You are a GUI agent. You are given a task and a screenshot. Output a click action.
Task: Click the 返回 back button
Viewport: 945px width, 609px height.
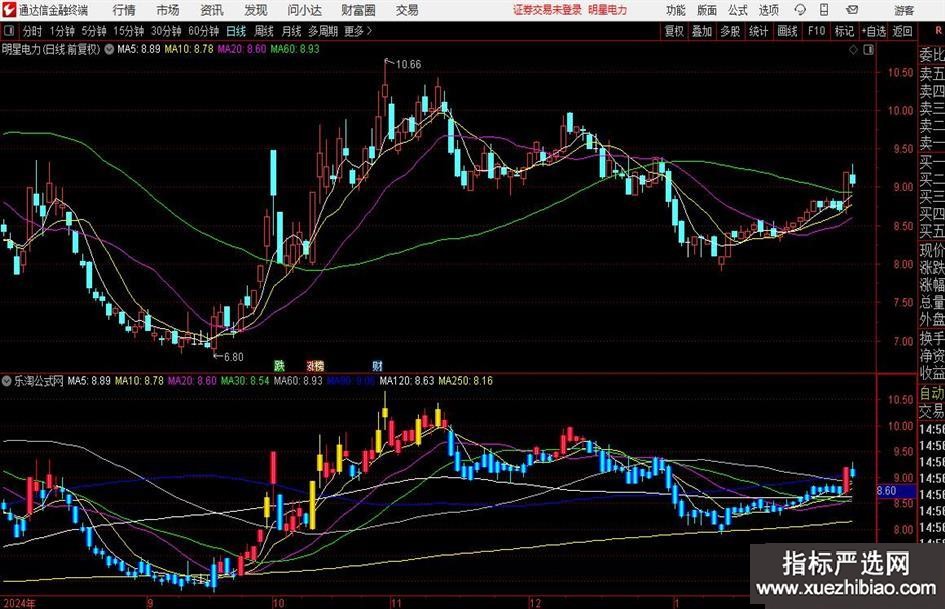coord(902,31)
